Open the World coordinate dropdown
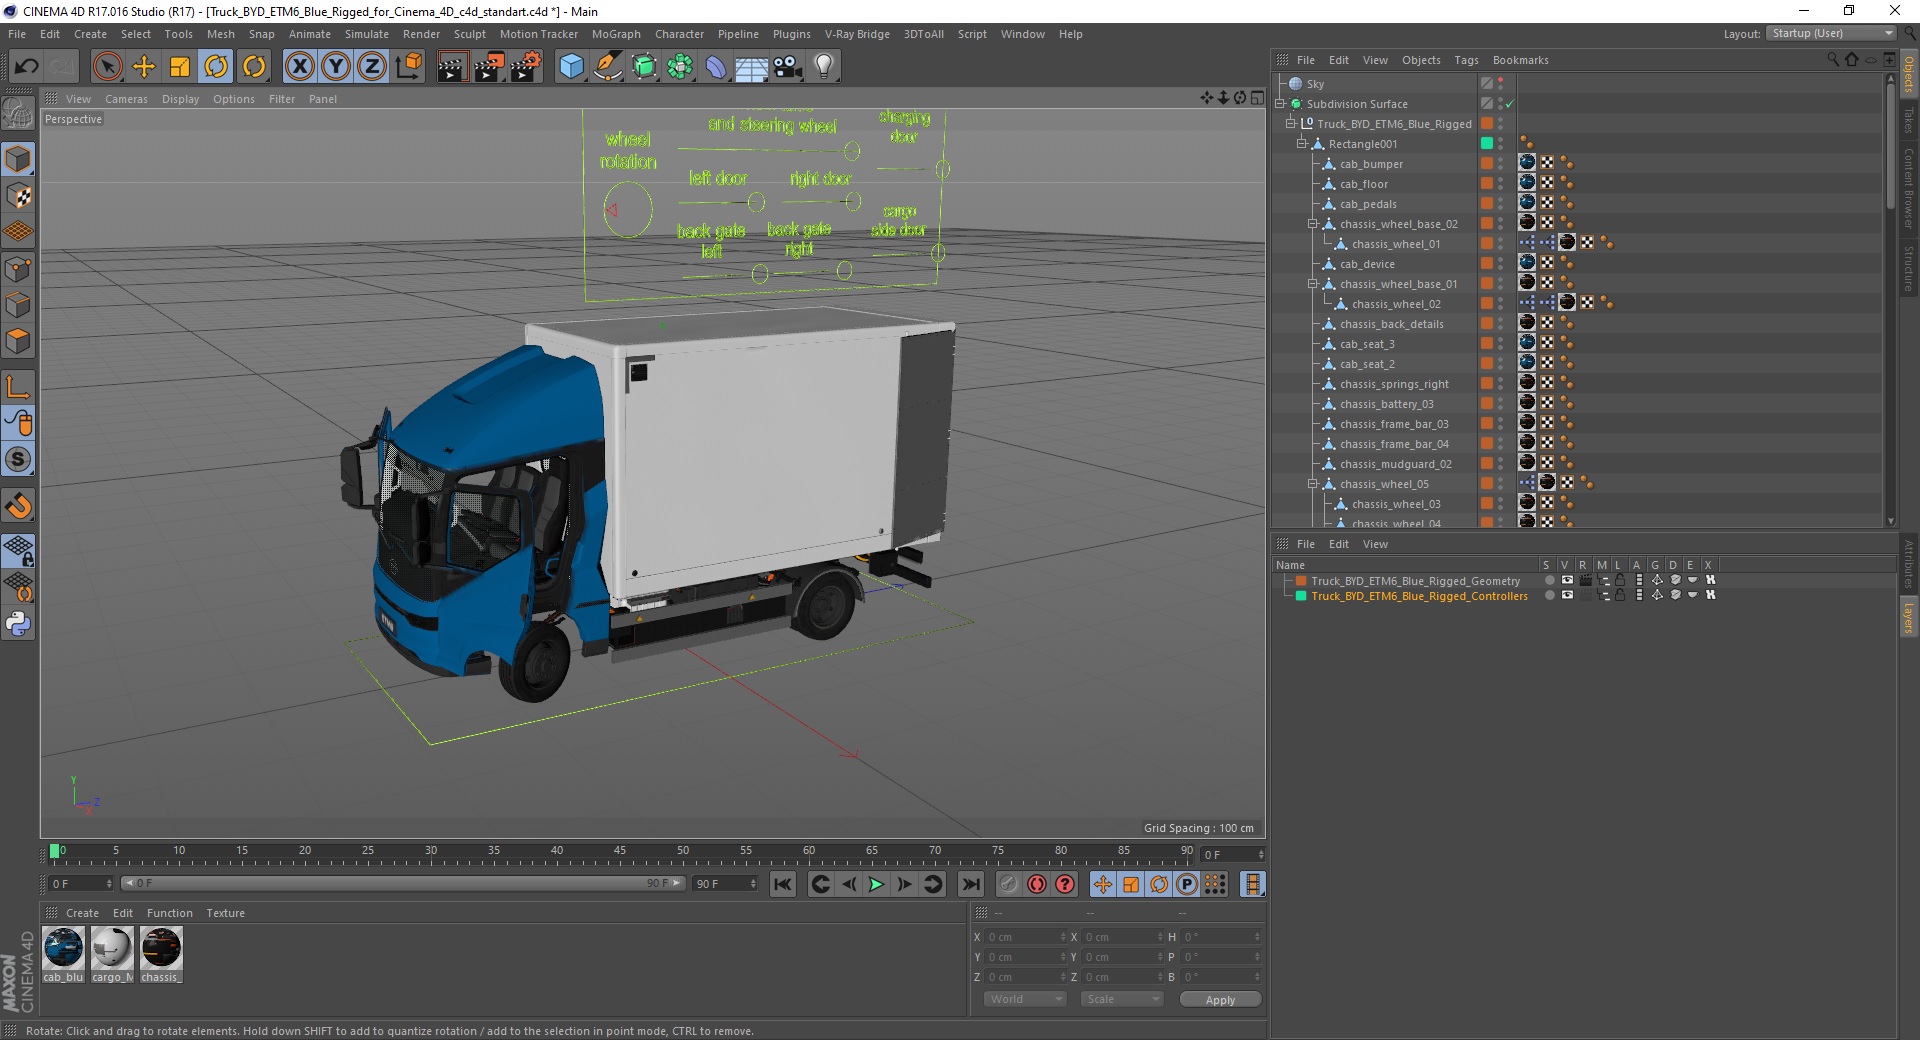This screenshot has height=1040, width=1920. [1025, 999]
